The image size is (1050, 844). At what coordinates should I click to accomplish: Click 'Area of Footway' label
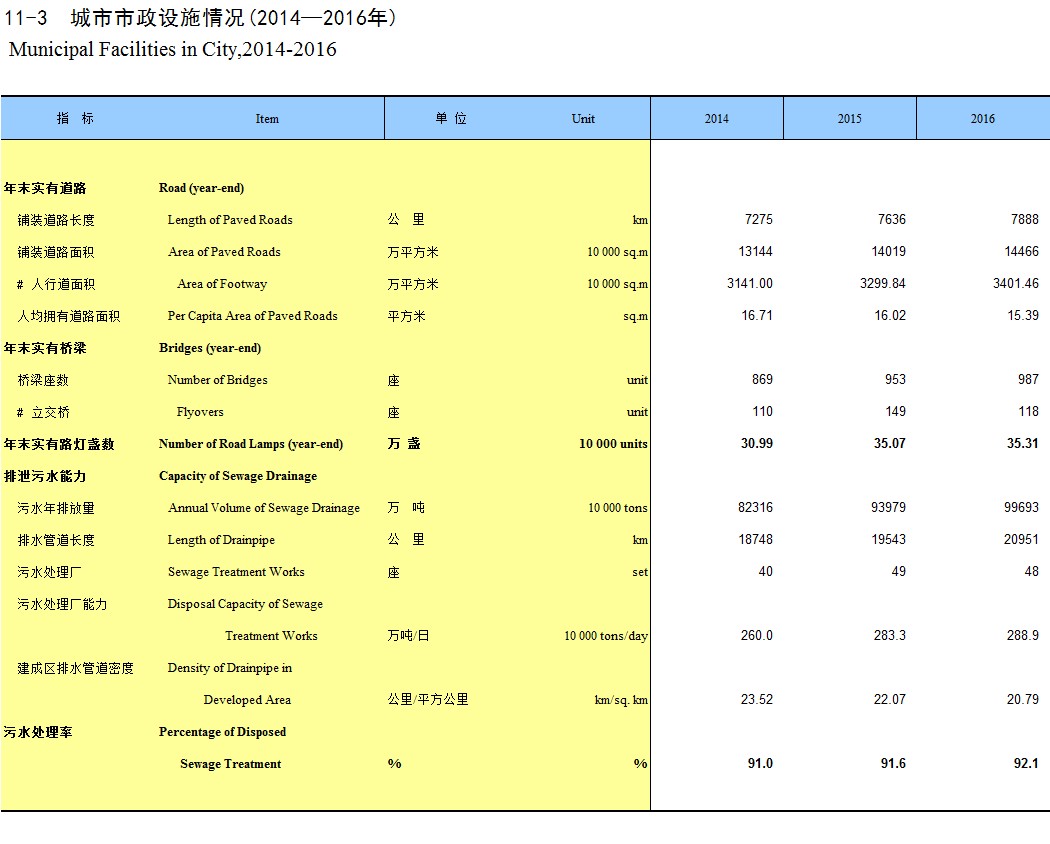tap(222, 284)
